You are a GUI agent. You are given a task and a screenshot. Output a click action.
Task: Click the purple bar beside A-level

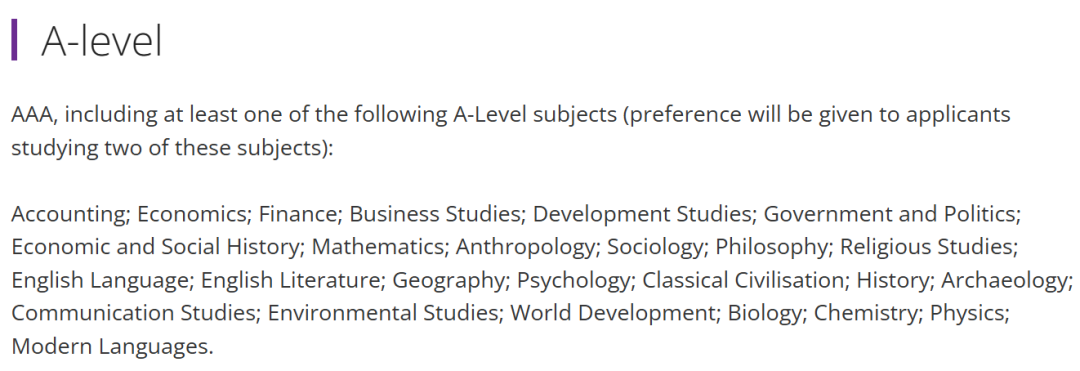(x=14, y=41)
